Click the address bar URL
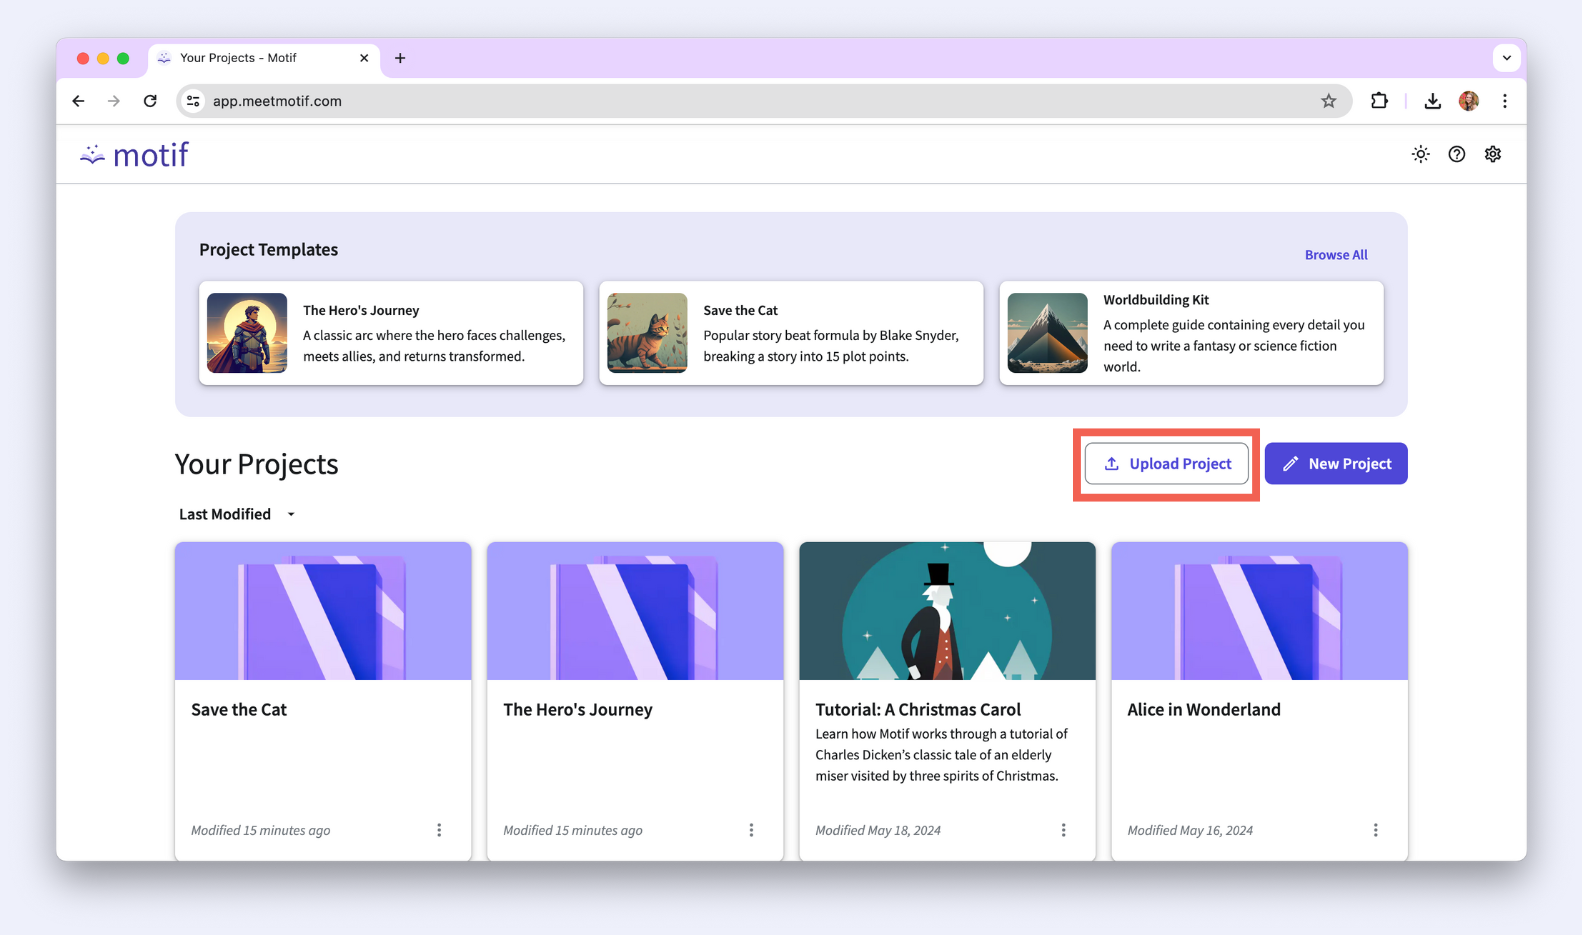This screenshot has width=1582, height=935. point(277,101)
